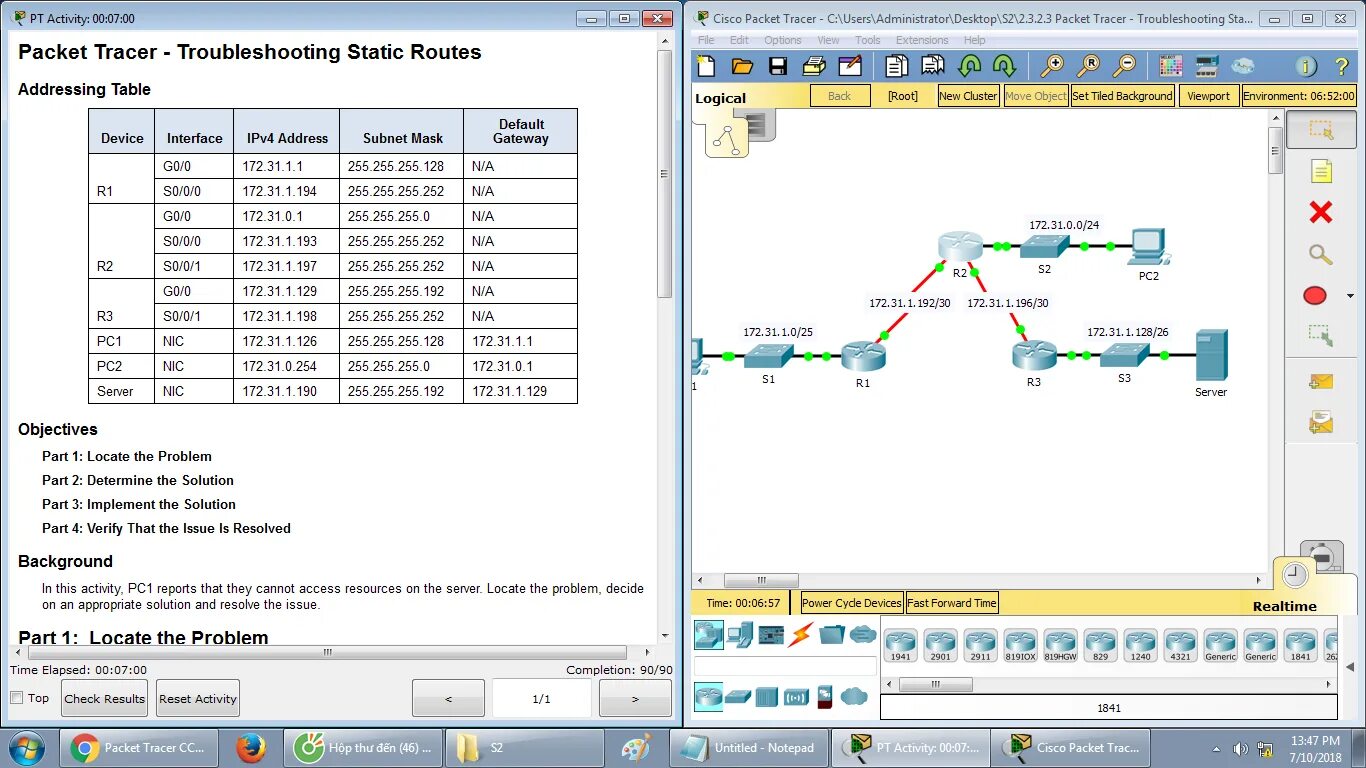Click the Add Simple PDU envelope icon

point(1321,381)
